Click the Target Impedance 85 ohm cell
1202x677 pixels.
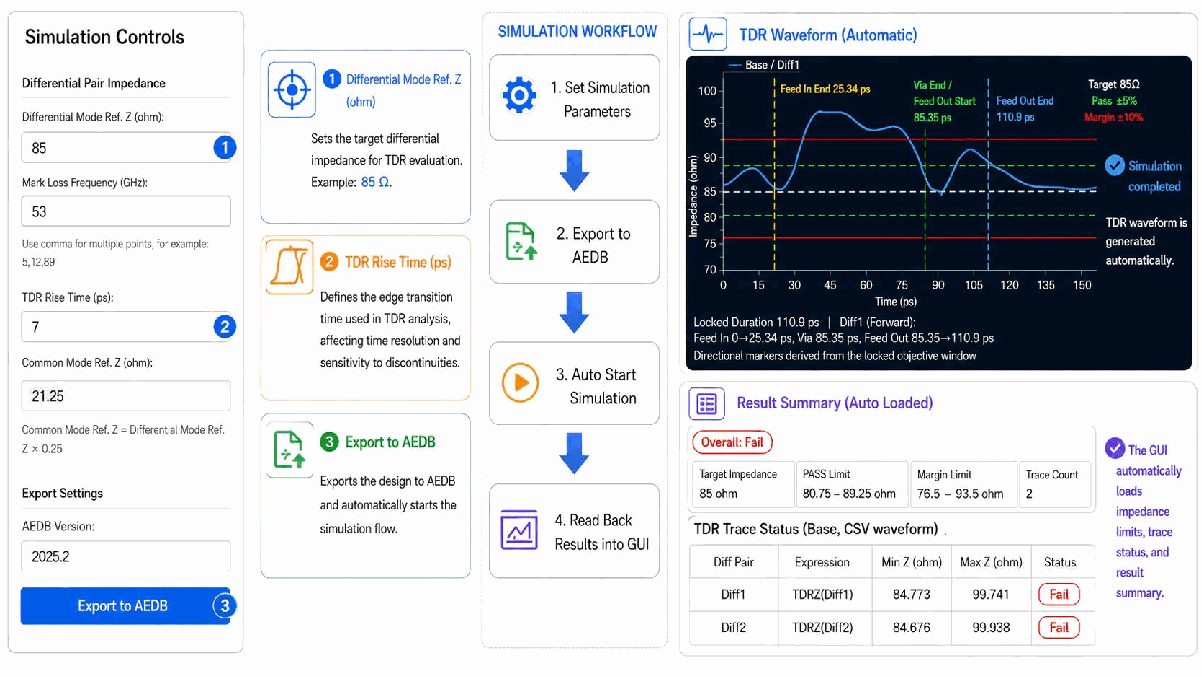(x=743, y=484)
